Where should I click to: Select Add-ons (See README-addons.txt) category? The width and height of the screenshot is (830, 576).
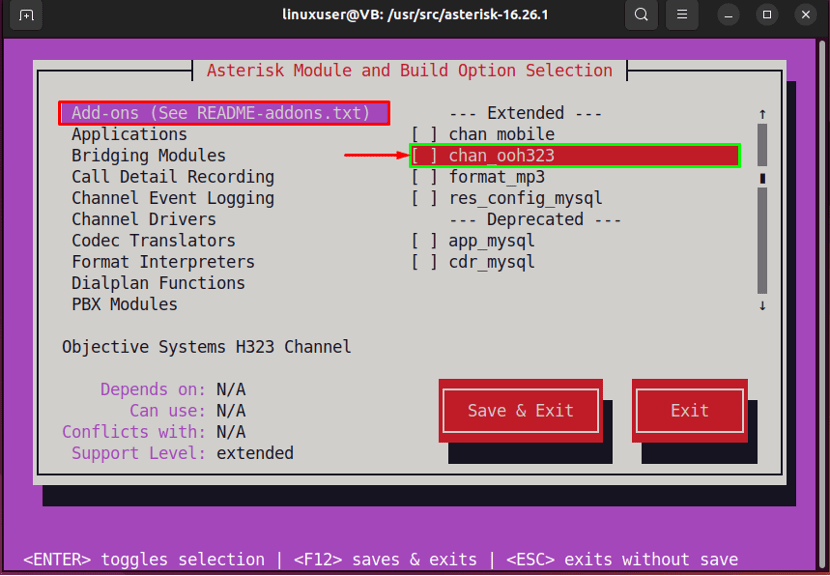coord(224,113)
